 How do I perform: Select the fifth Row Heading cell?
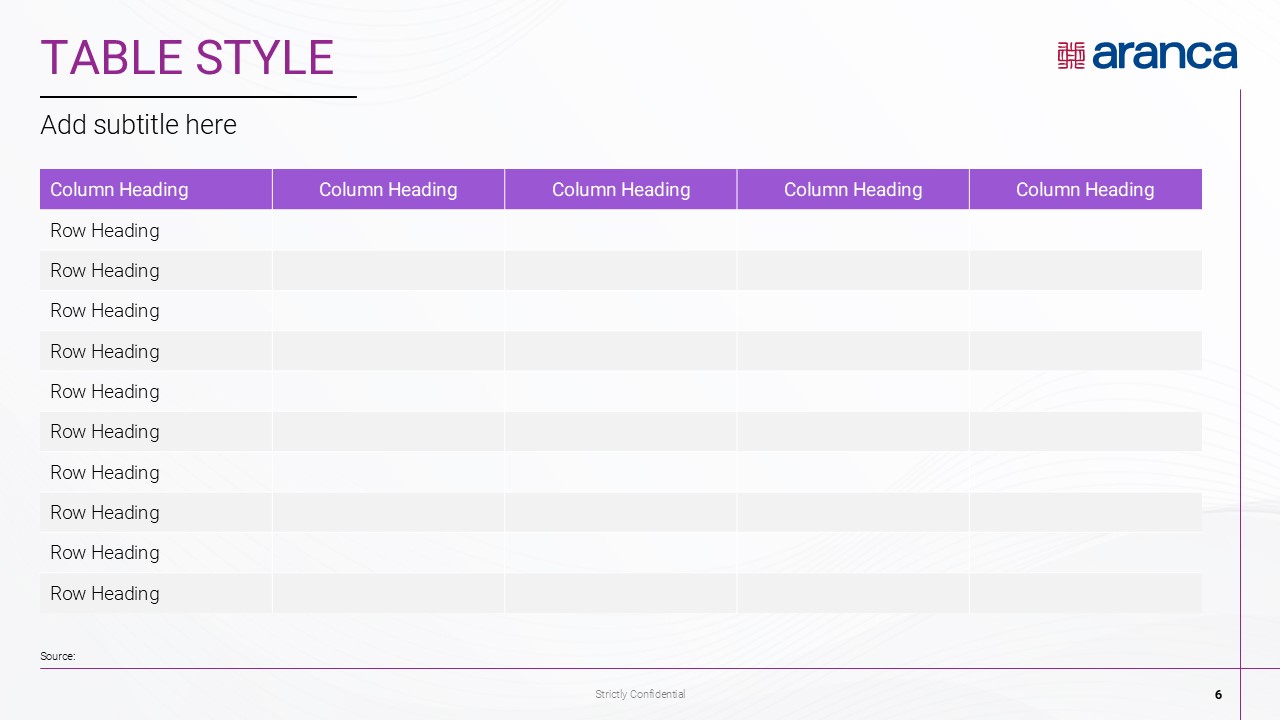105,392
